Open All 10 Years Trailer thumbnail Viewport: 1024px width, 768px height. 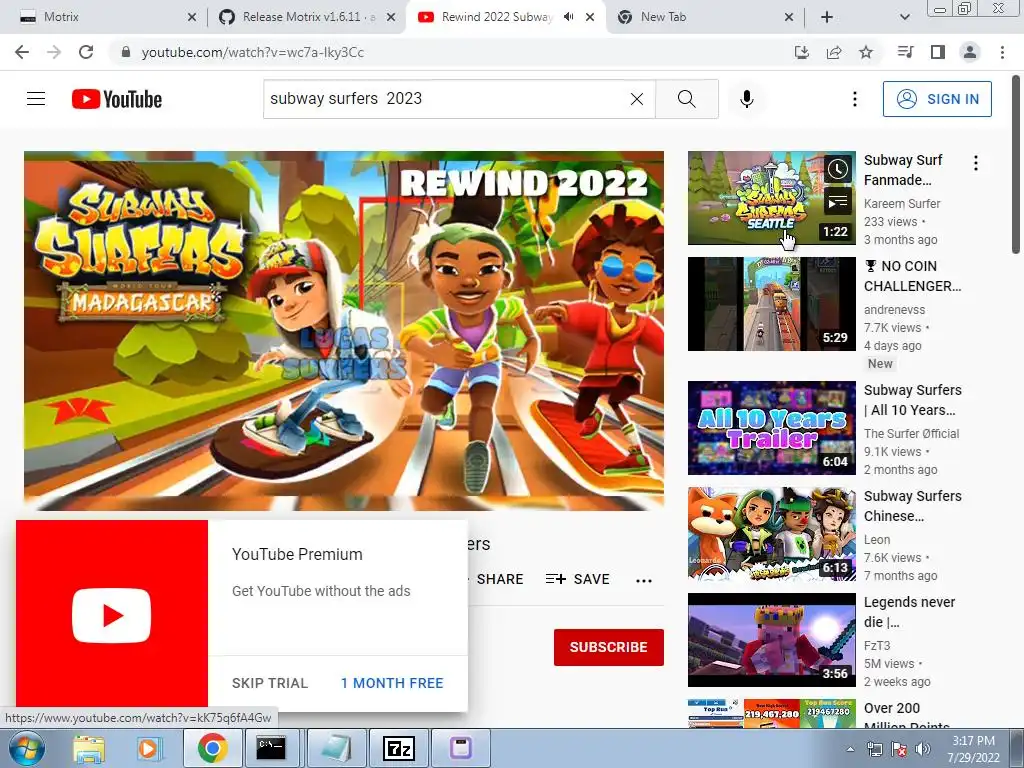tap(771, 428)
